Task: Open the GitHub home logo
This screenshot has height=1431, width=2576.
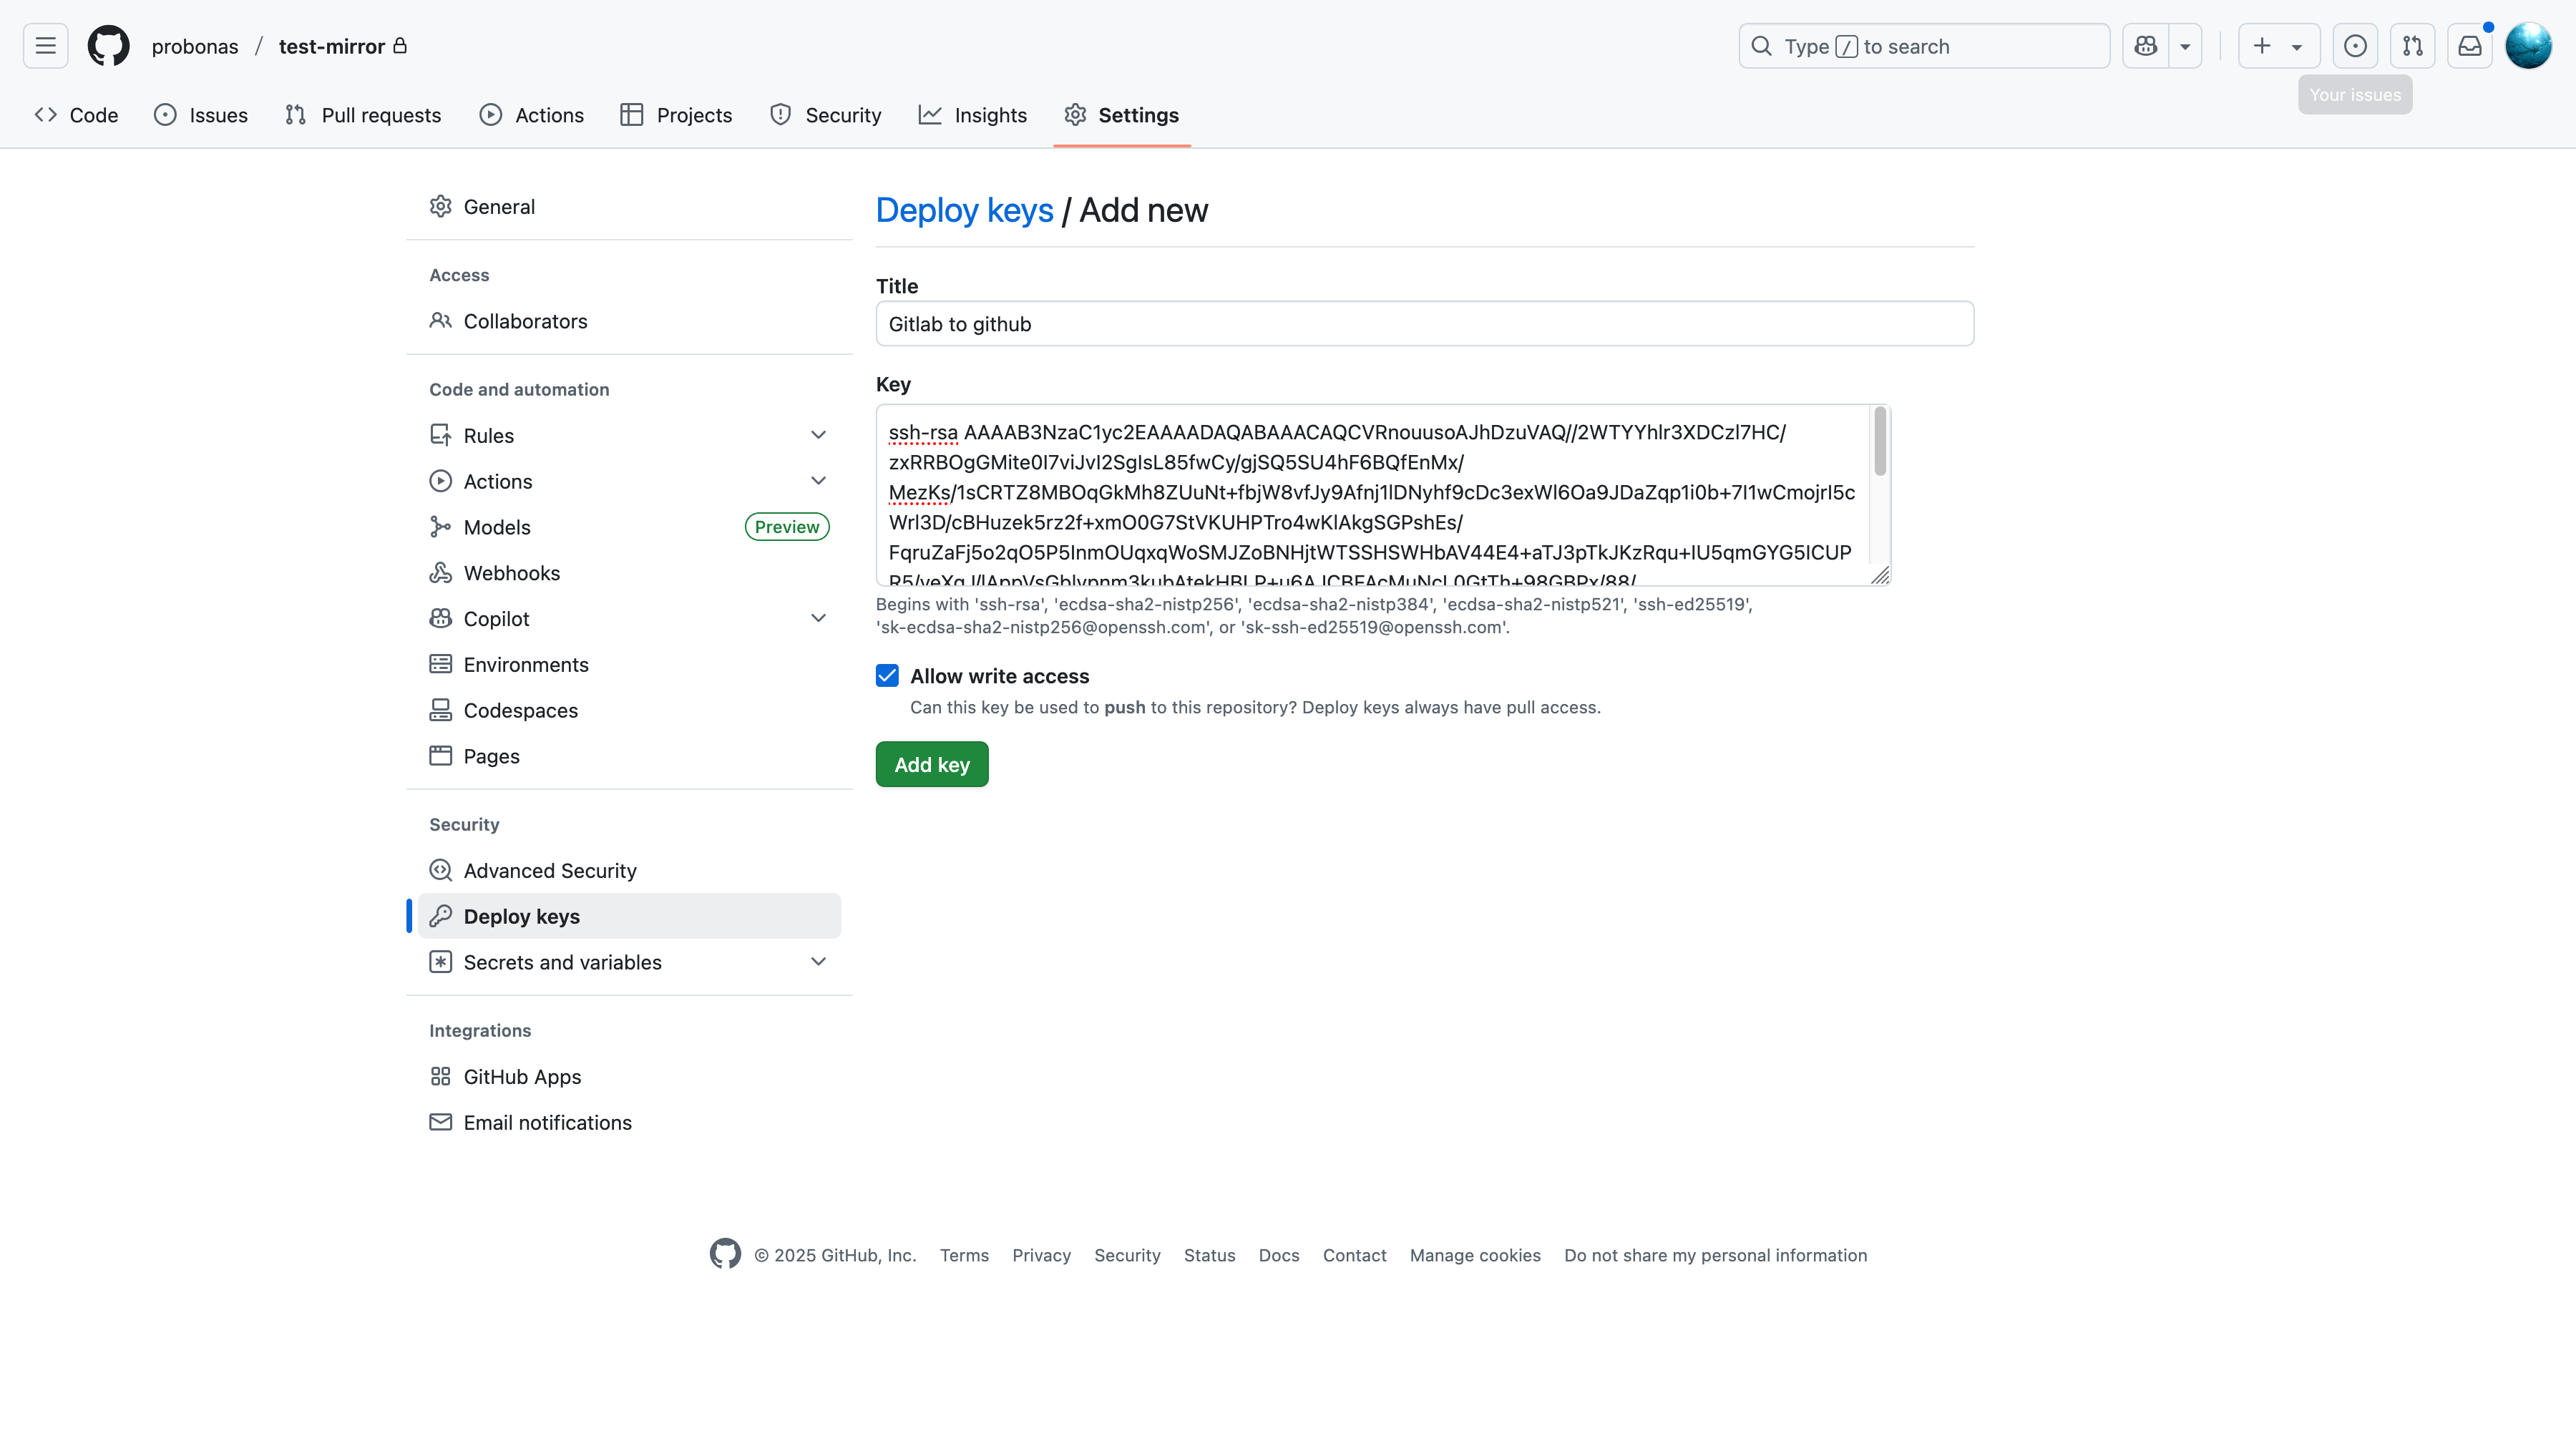Action: click(x=108, y=45)
